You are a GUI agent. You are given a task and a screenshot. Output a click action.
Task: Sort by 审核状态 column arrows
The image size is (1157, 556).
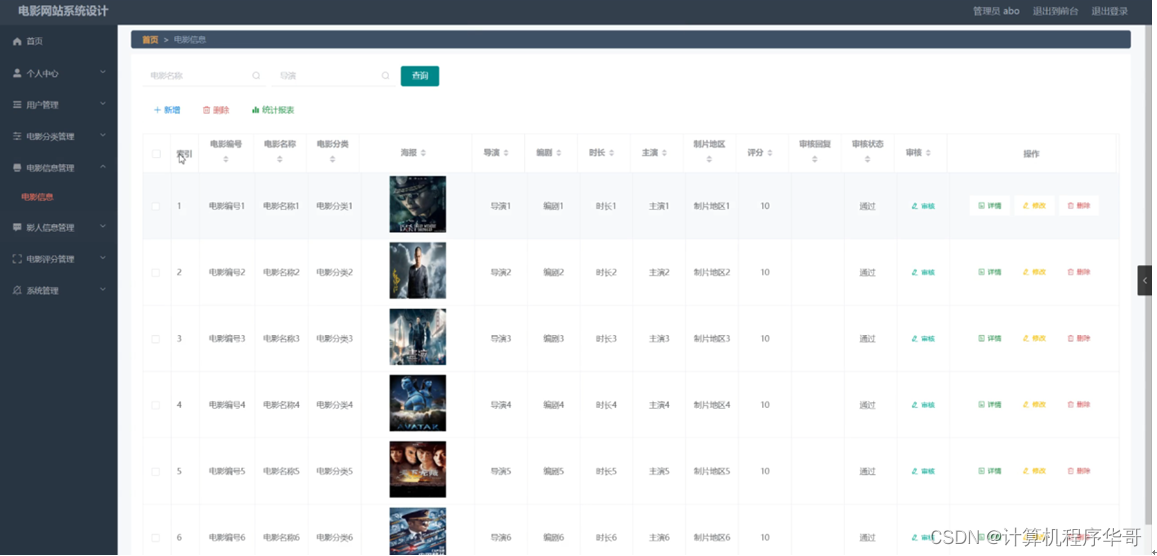(x=867, y=159)
